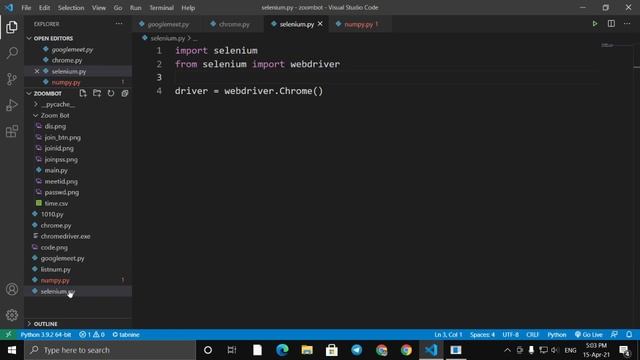Switch to the googlemeet.py tab
640x360 pixels.
pos(167,24)
